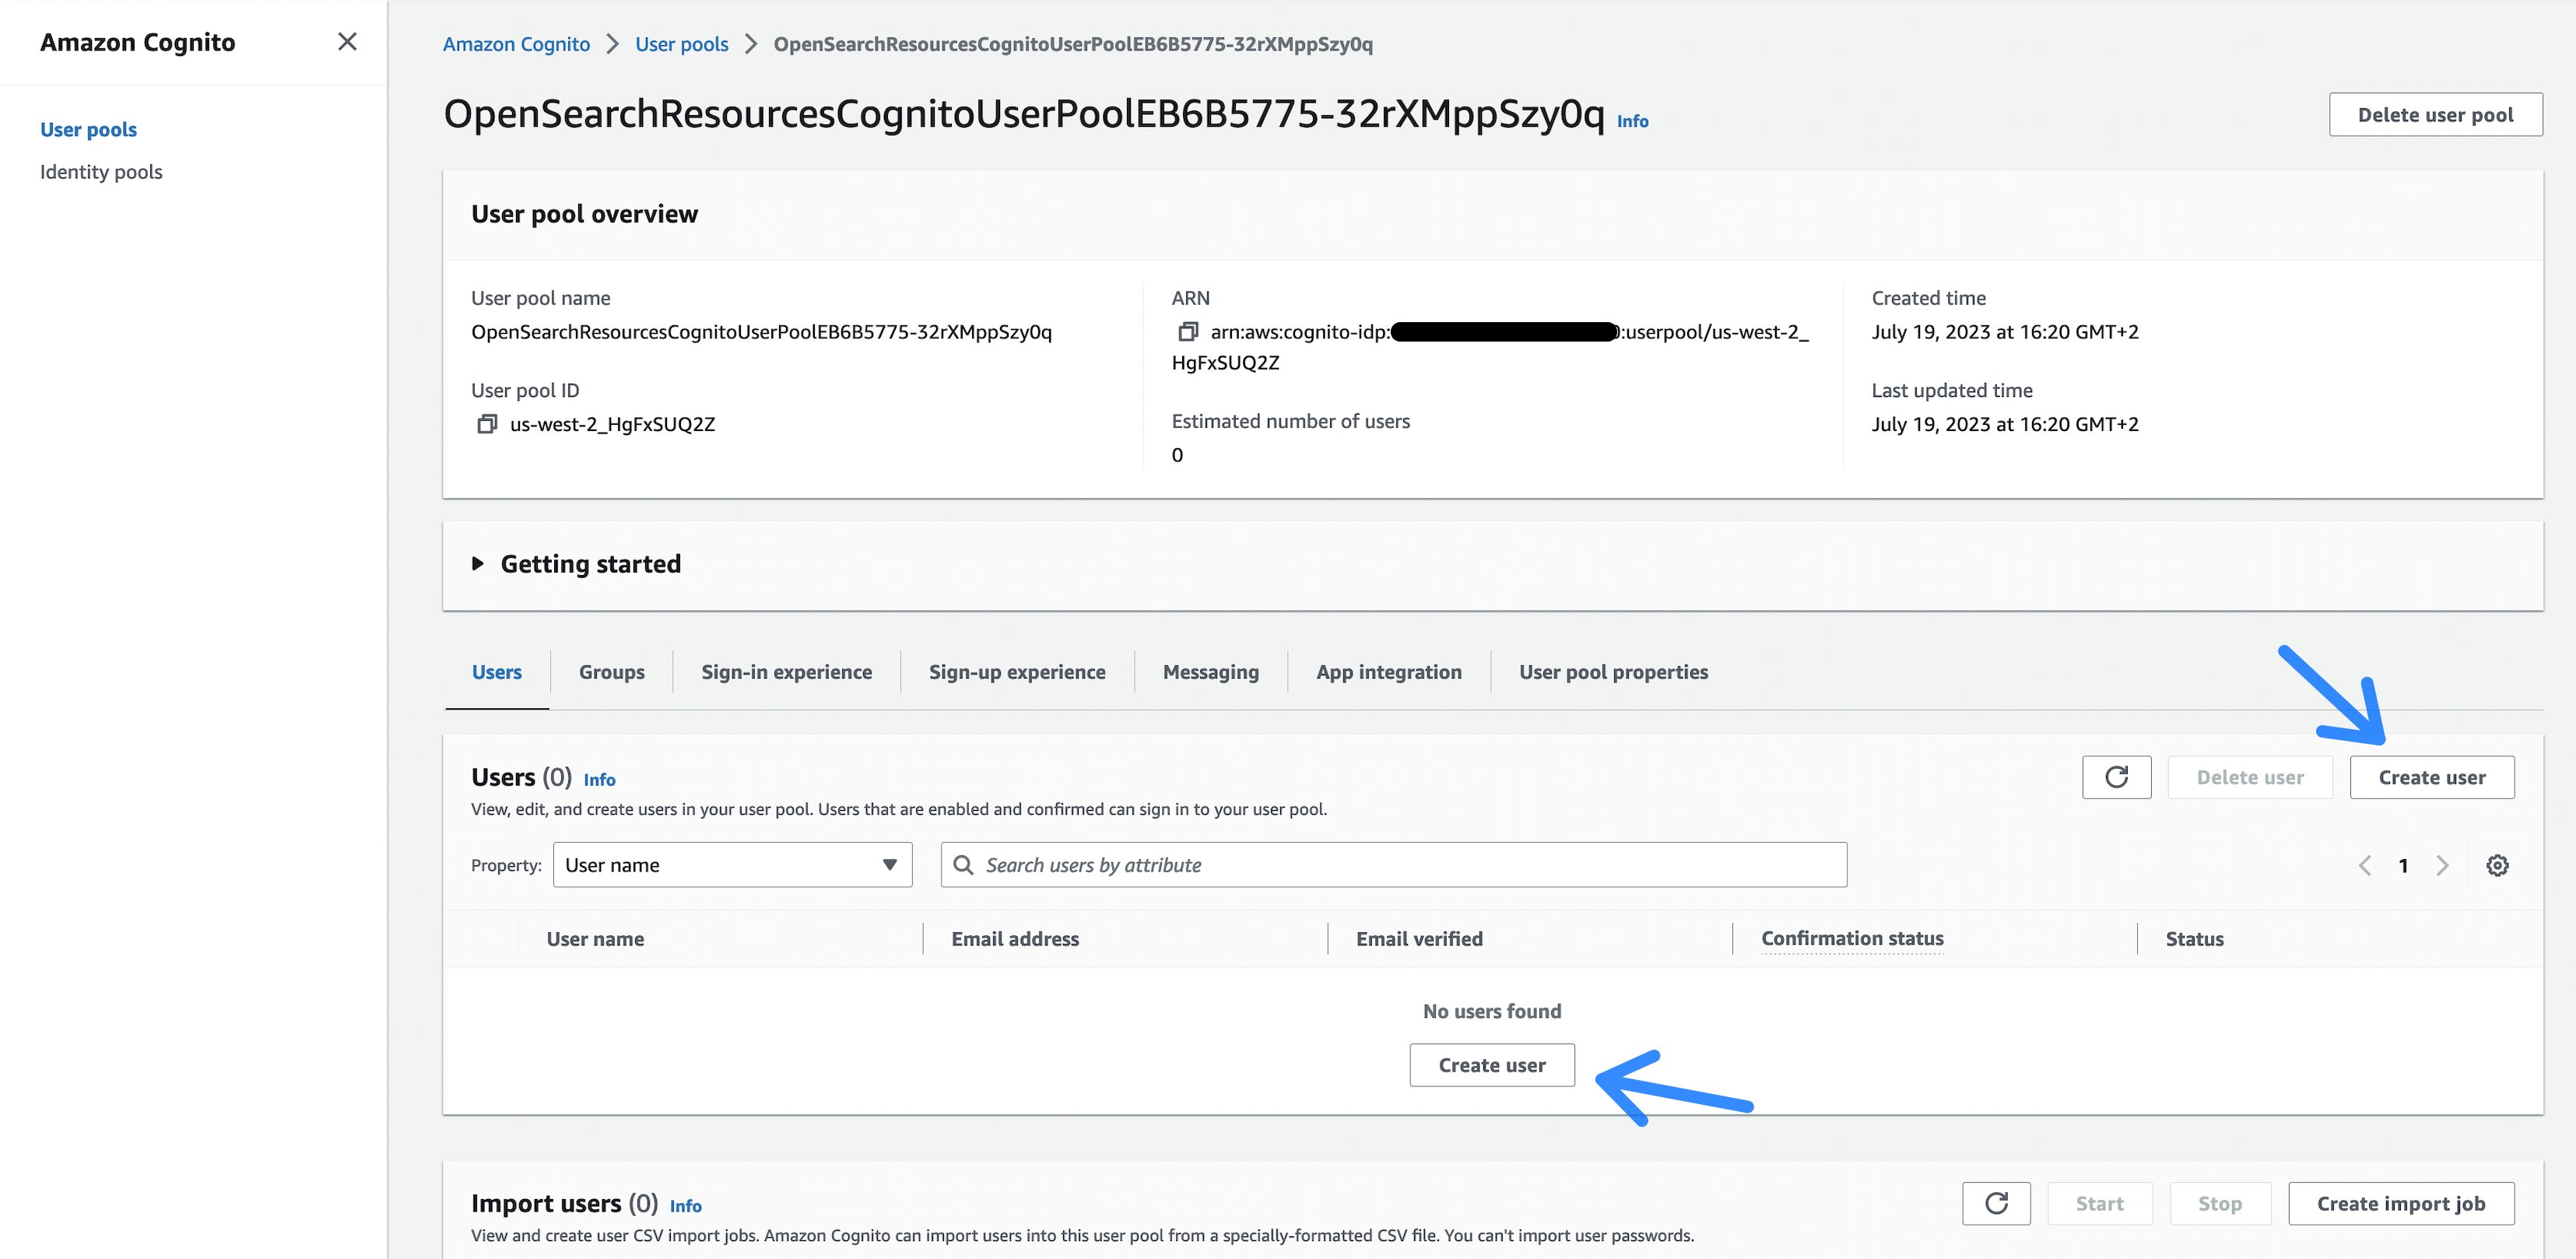Click the Delete user button

(2250, 777)
